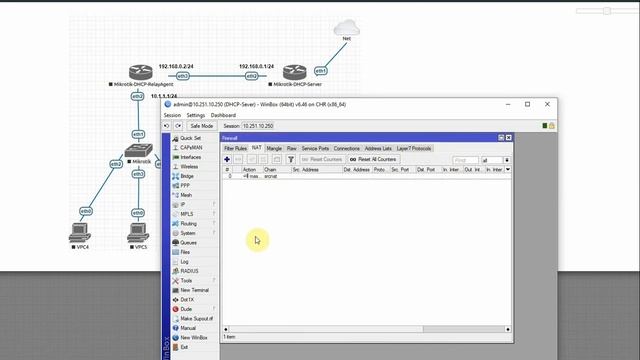Open Bridge in the sidebar

(187, 176)
